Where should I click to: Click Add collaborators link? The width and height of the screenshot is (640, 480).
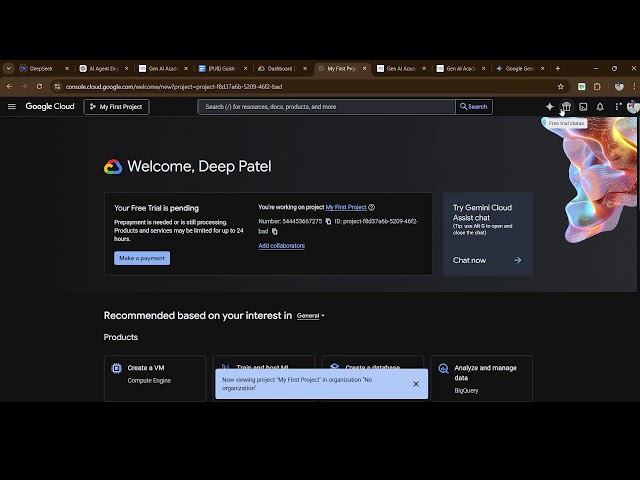point(282,246)
